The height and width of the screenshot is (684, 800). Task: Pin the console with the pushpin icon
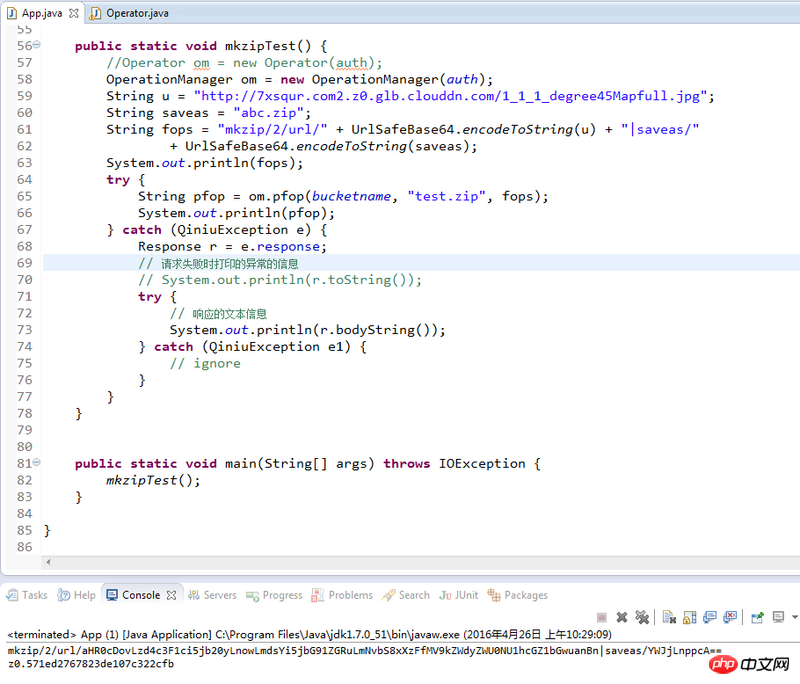[757, 617]
